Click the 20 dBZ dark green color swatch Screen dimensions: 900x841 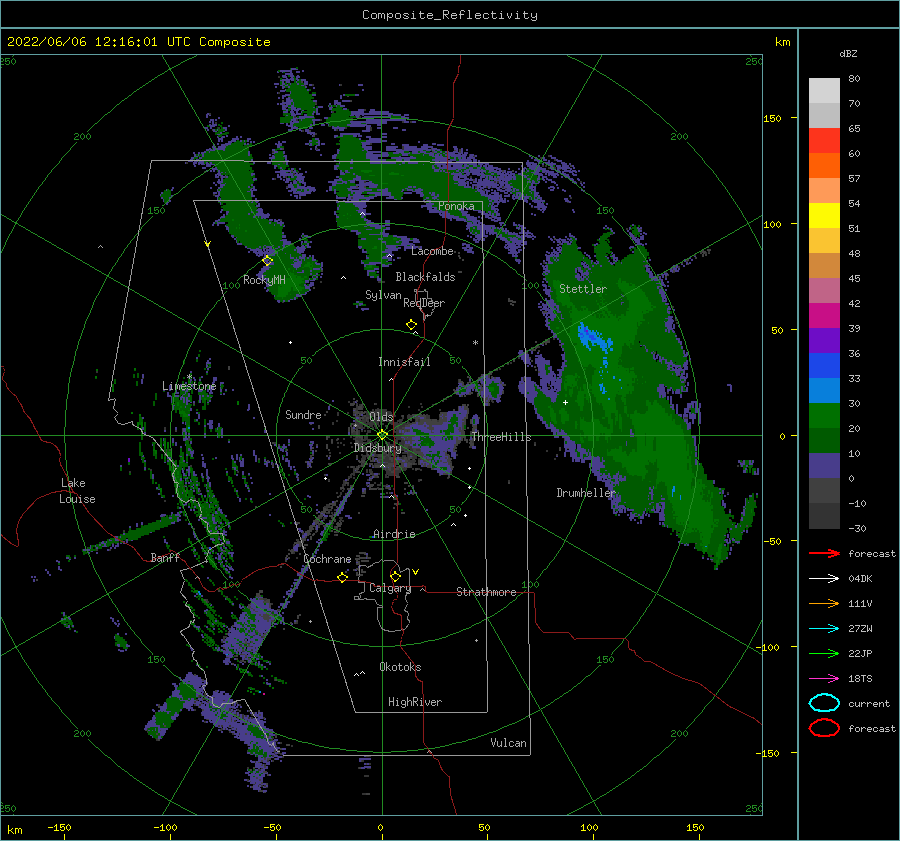pyautogui.click(x=824, y=440)
